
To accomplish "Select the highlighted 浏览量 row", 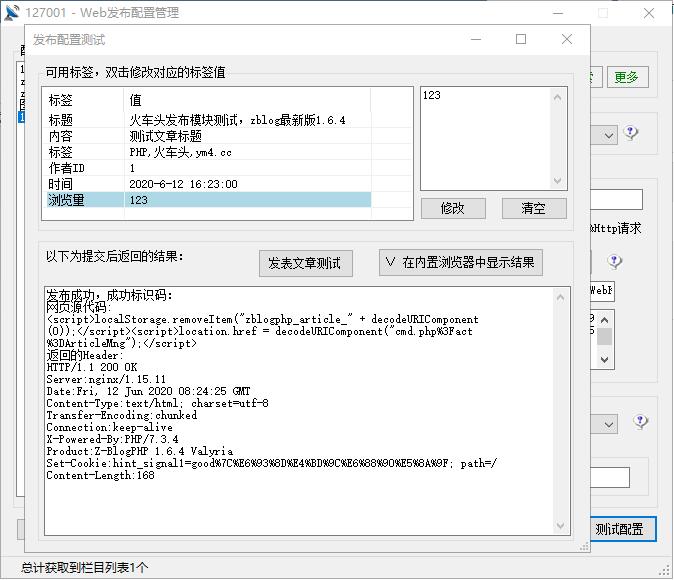I will [x=206, y=200].
